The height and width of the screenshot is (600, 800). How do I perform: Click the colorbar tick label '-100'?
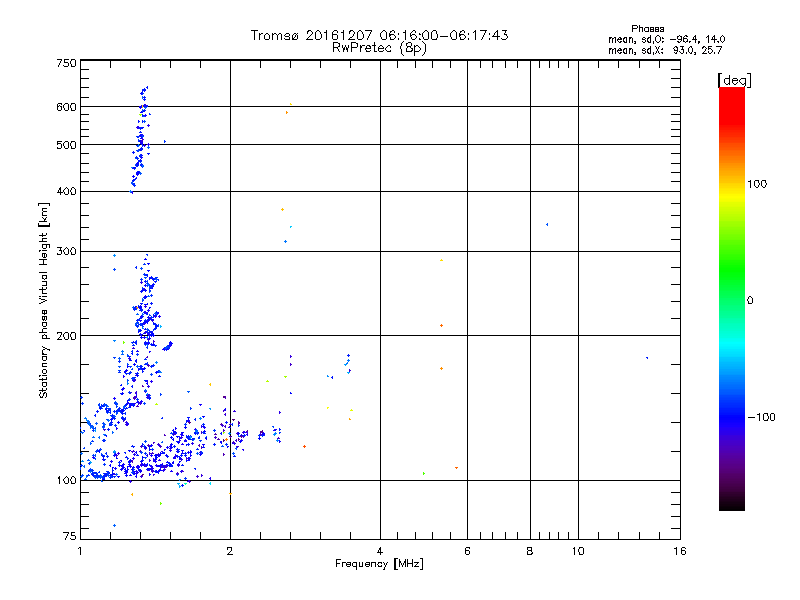(x=761, y=417)
